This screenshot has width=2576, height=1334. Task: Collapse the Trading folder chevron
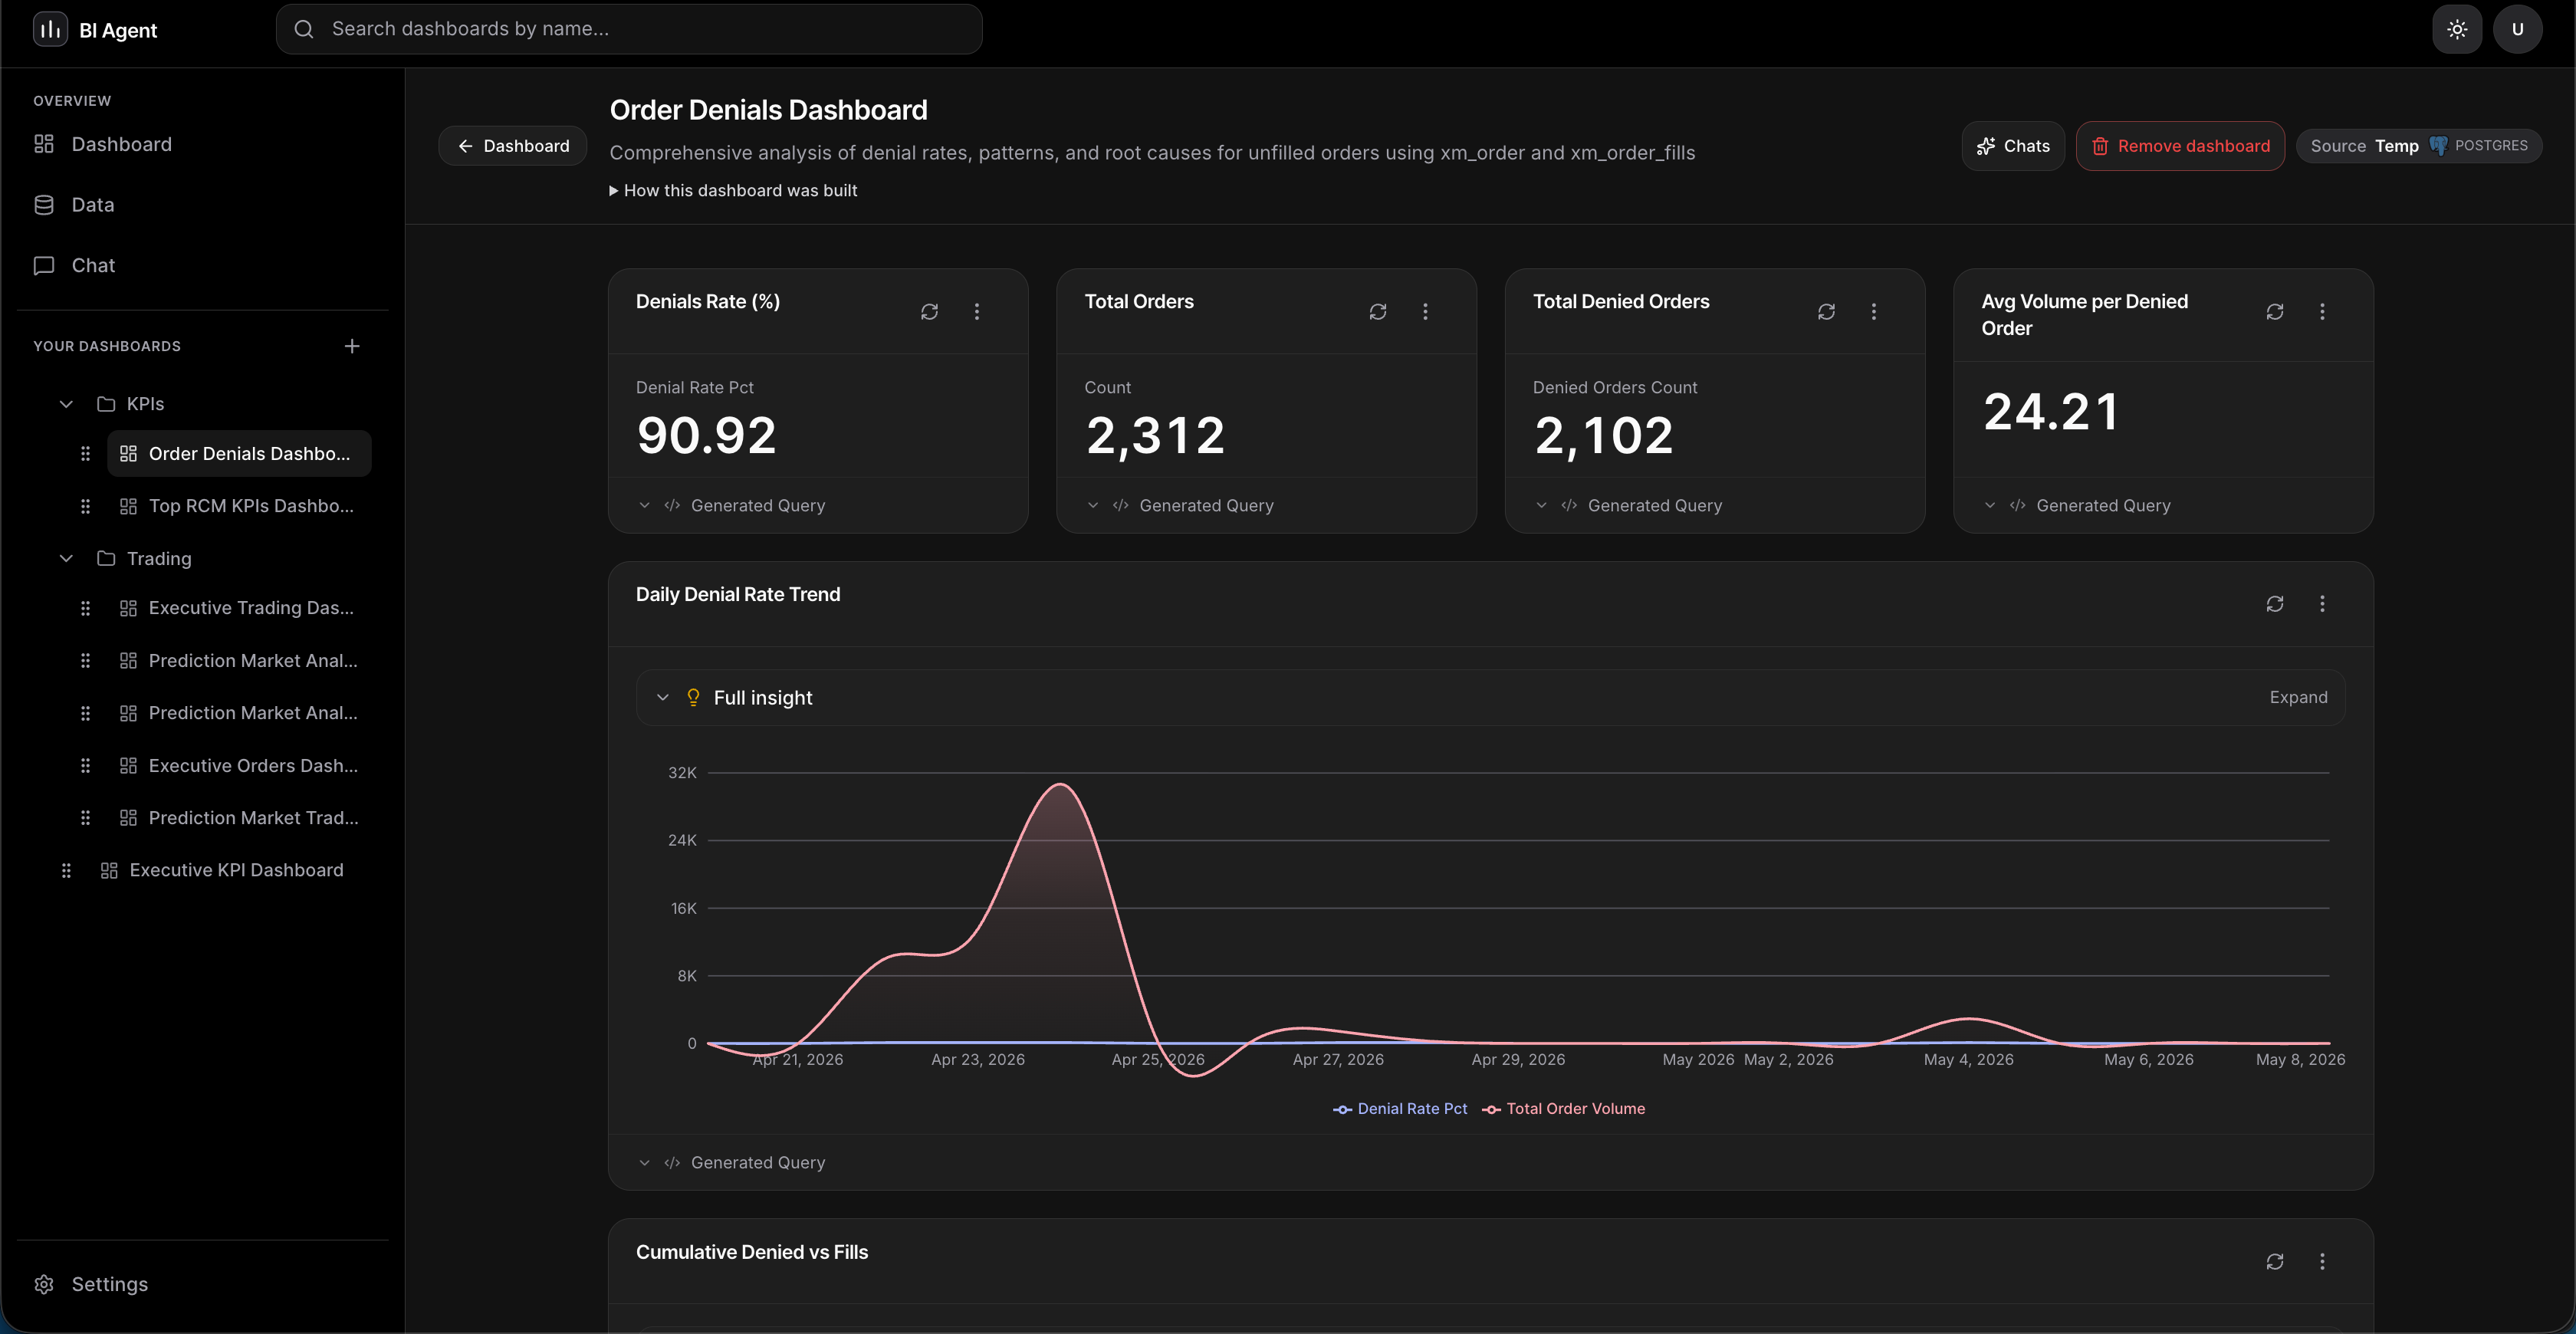66,558
